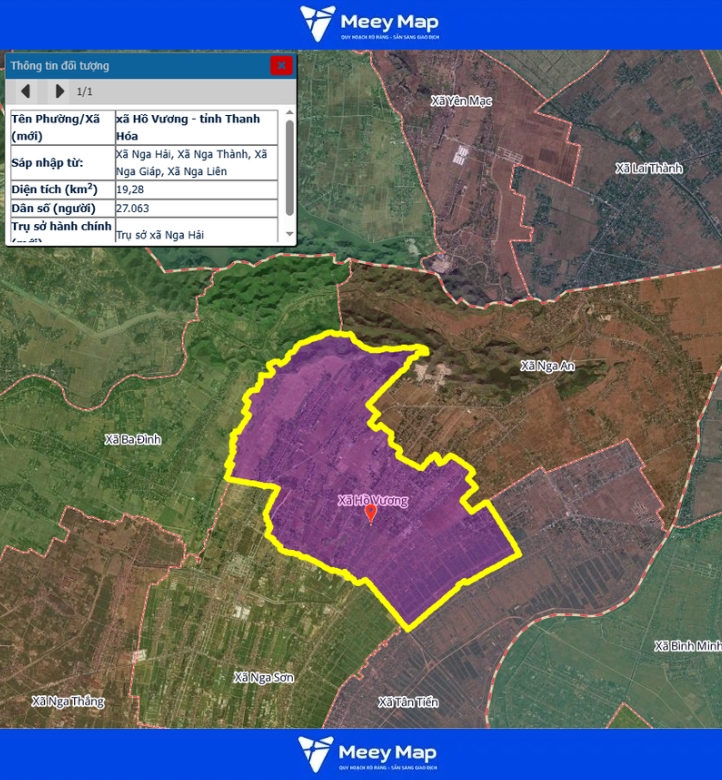722x780 pixels.
Task: Select the Xã Nga An map label
Action: click(547, 366)
